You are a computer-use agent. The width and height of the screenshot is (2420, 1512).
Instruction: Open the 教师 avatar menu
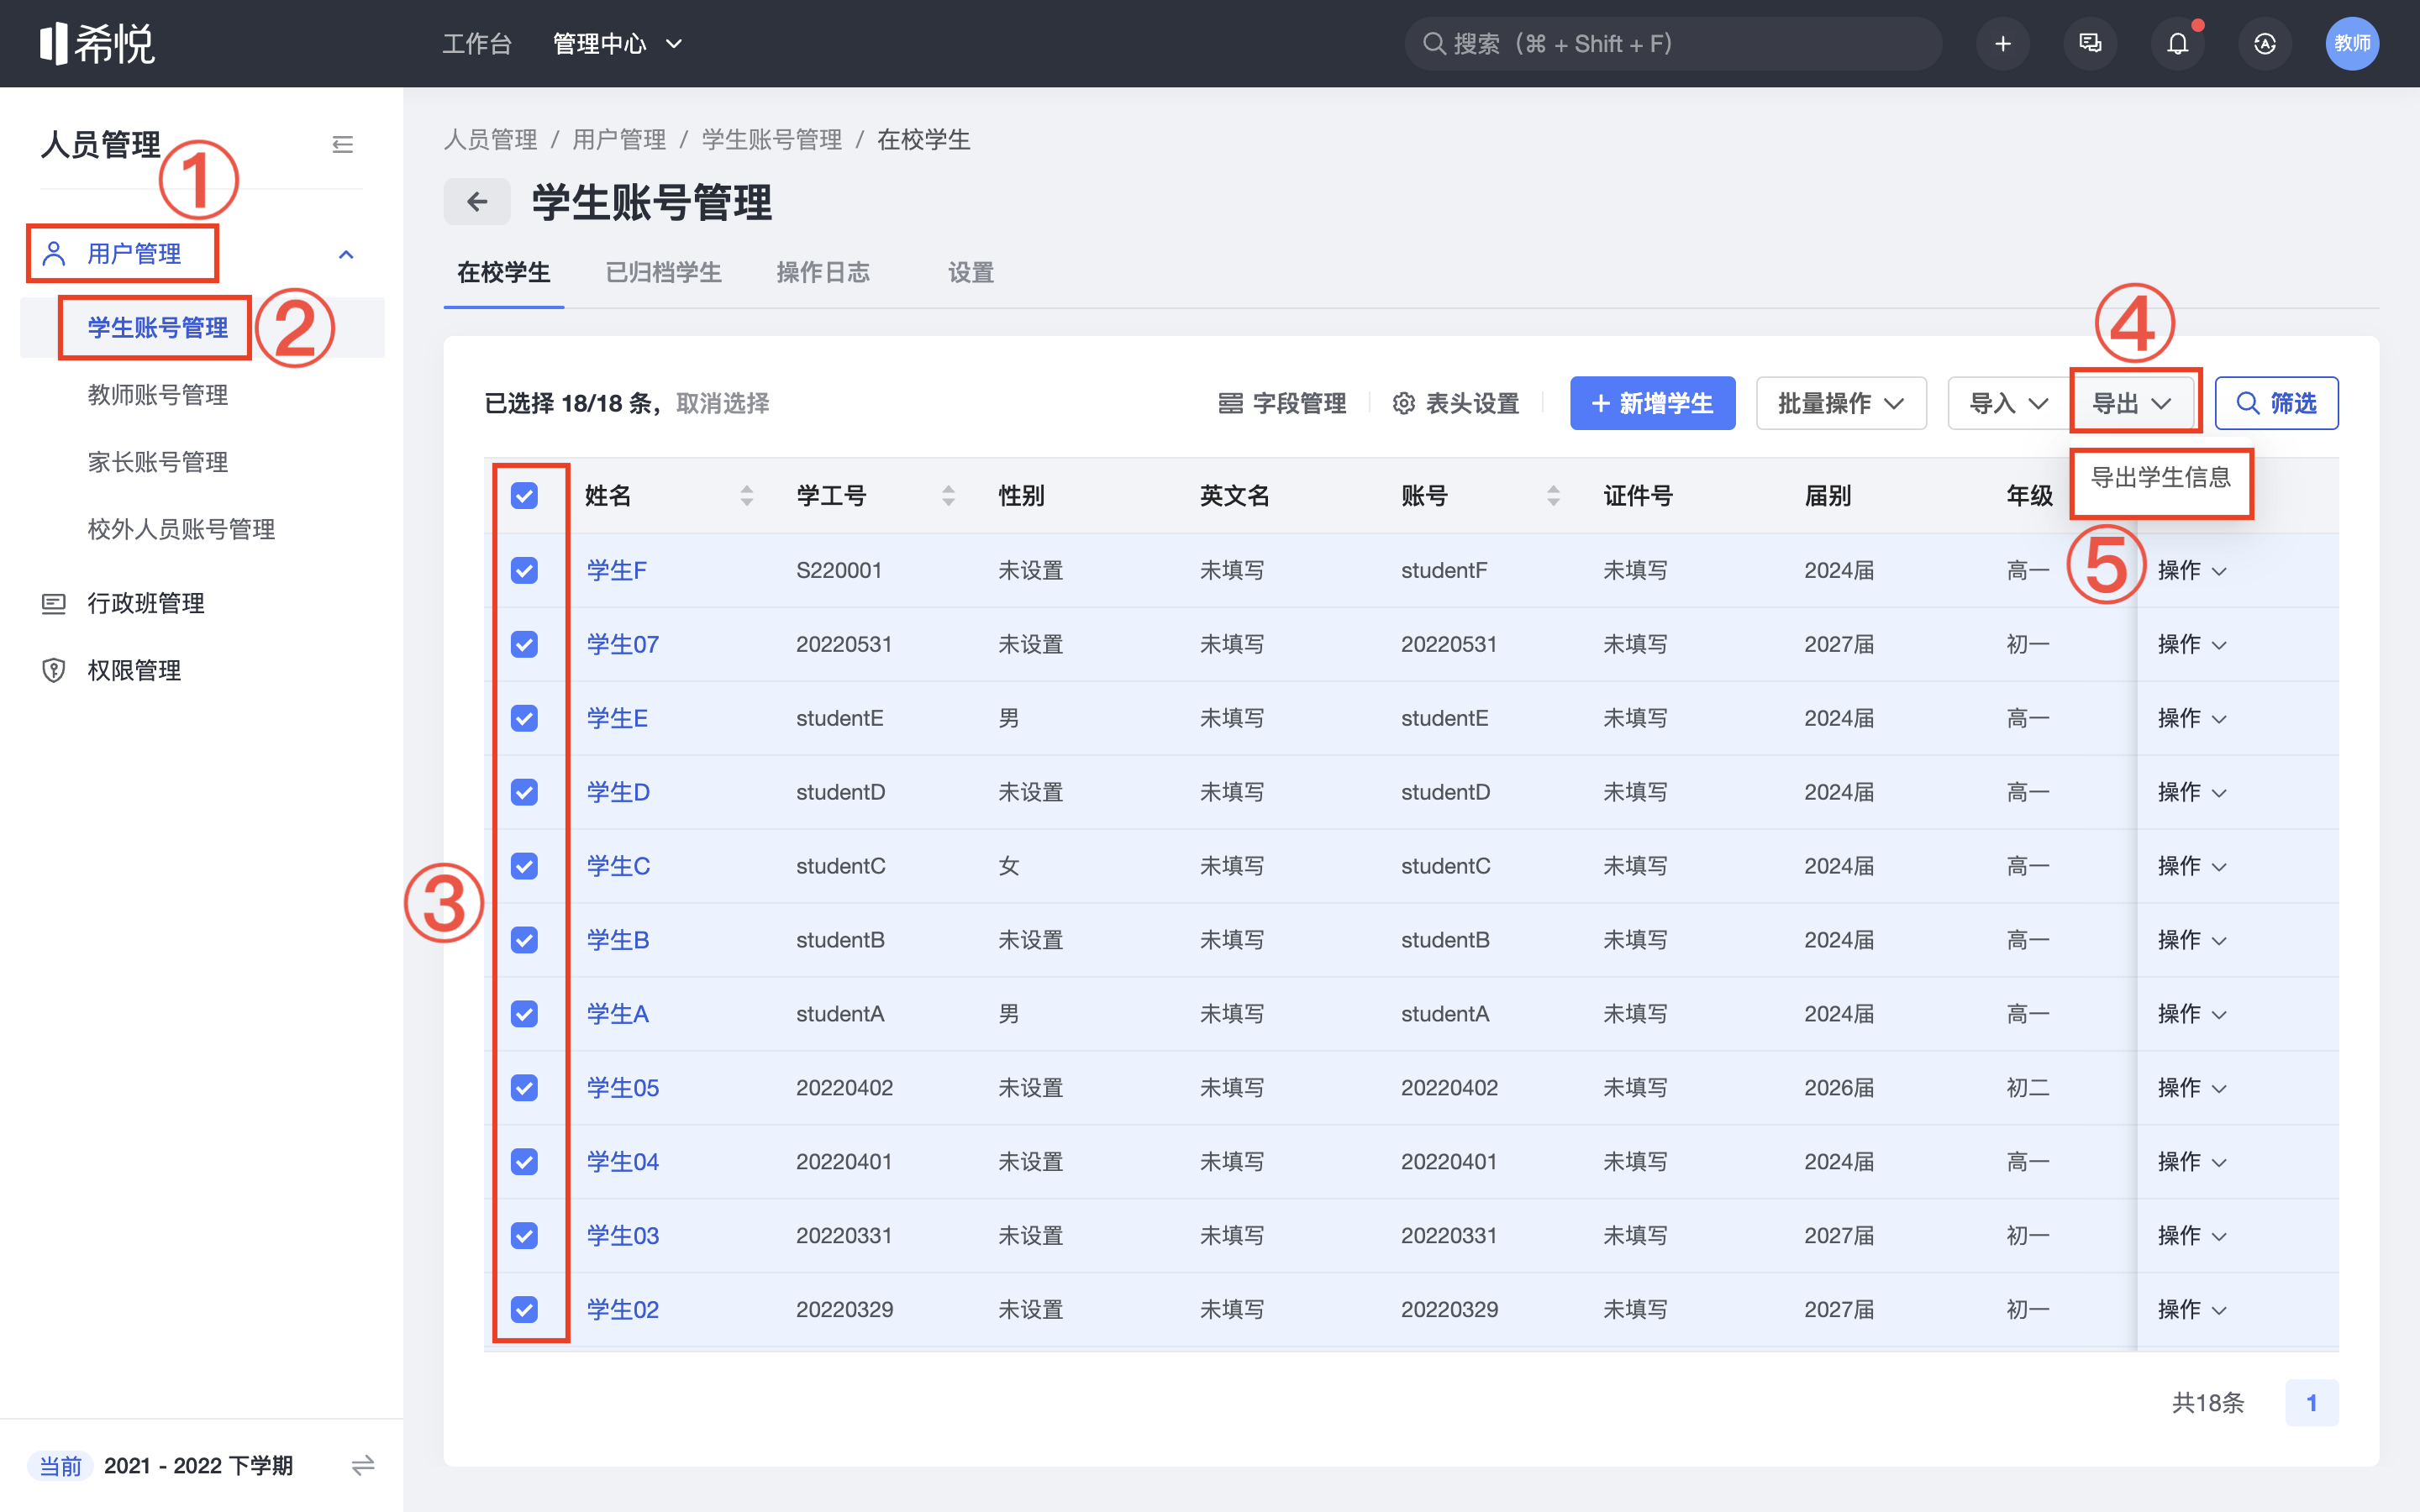coord(2352,43)
